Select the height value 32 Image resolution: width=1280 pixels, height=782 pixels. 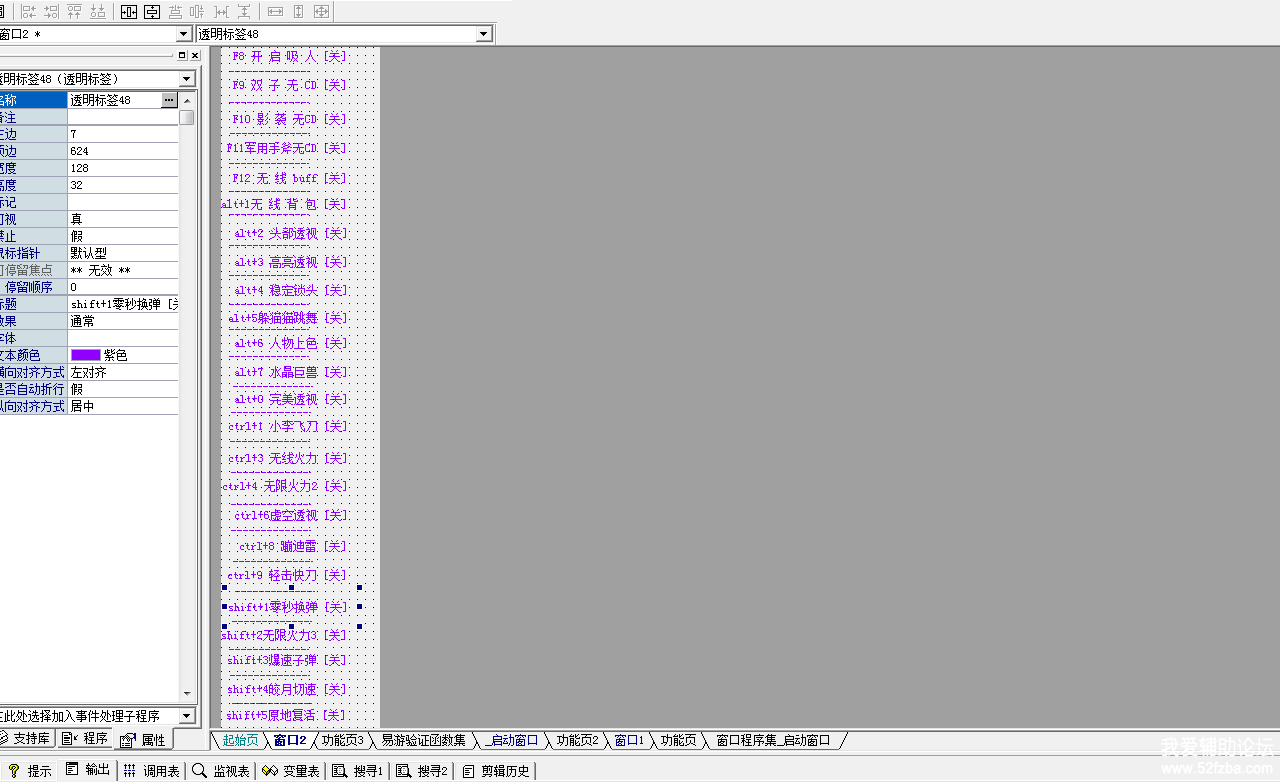pyautogui.click(x=123, y=185)
